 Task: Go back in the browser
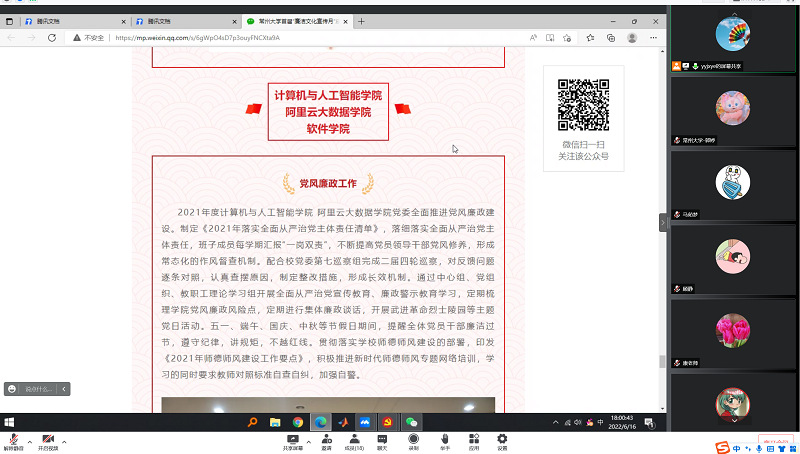(x=11, y=38)
